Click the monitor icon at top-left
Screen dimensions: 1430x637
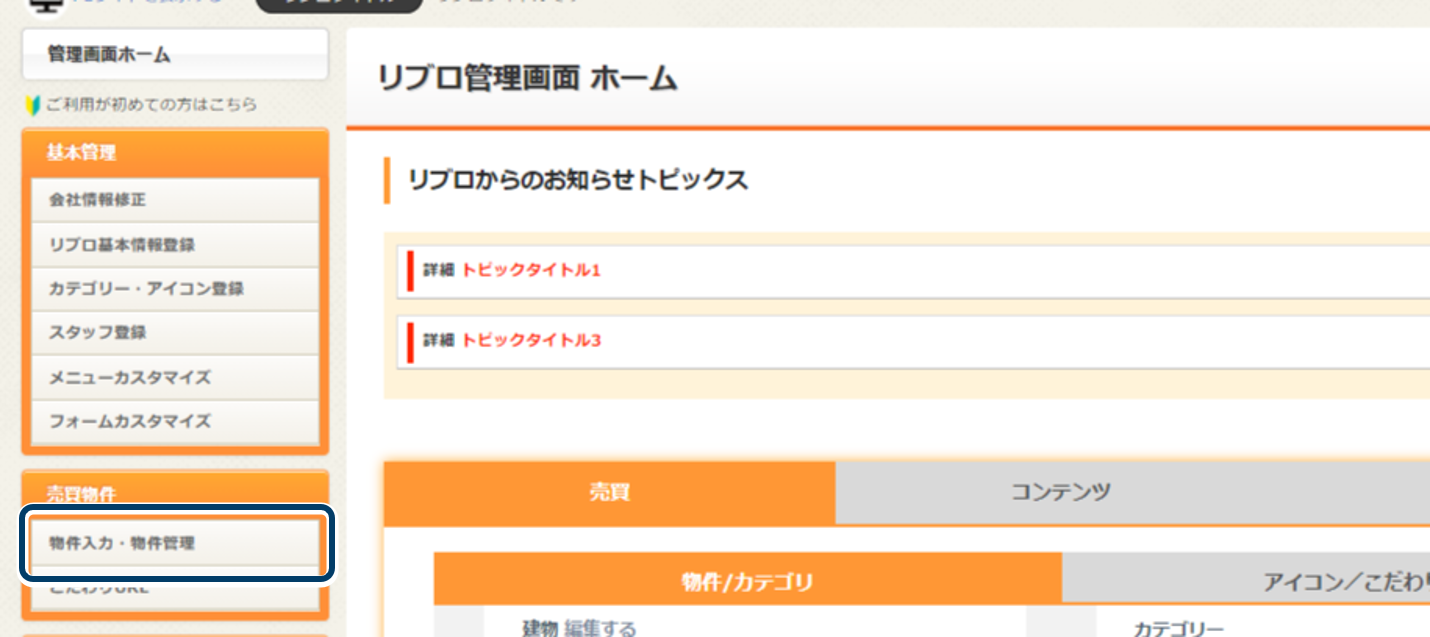pos(43,5)
